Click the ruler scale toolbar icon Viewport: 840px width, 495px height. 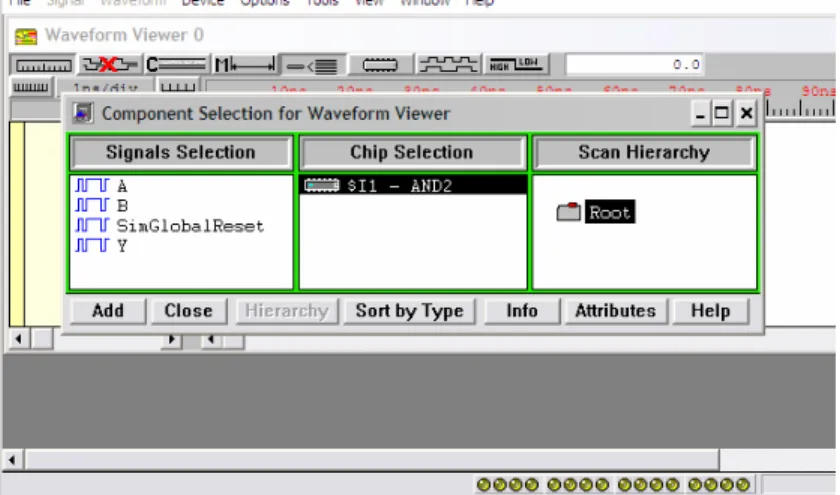pyautogui.click(x=43, y=65)
